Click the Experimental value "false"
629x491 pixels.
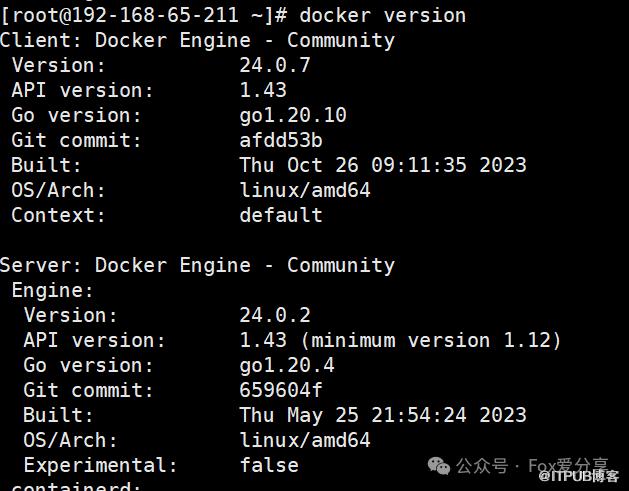point(269,465)
